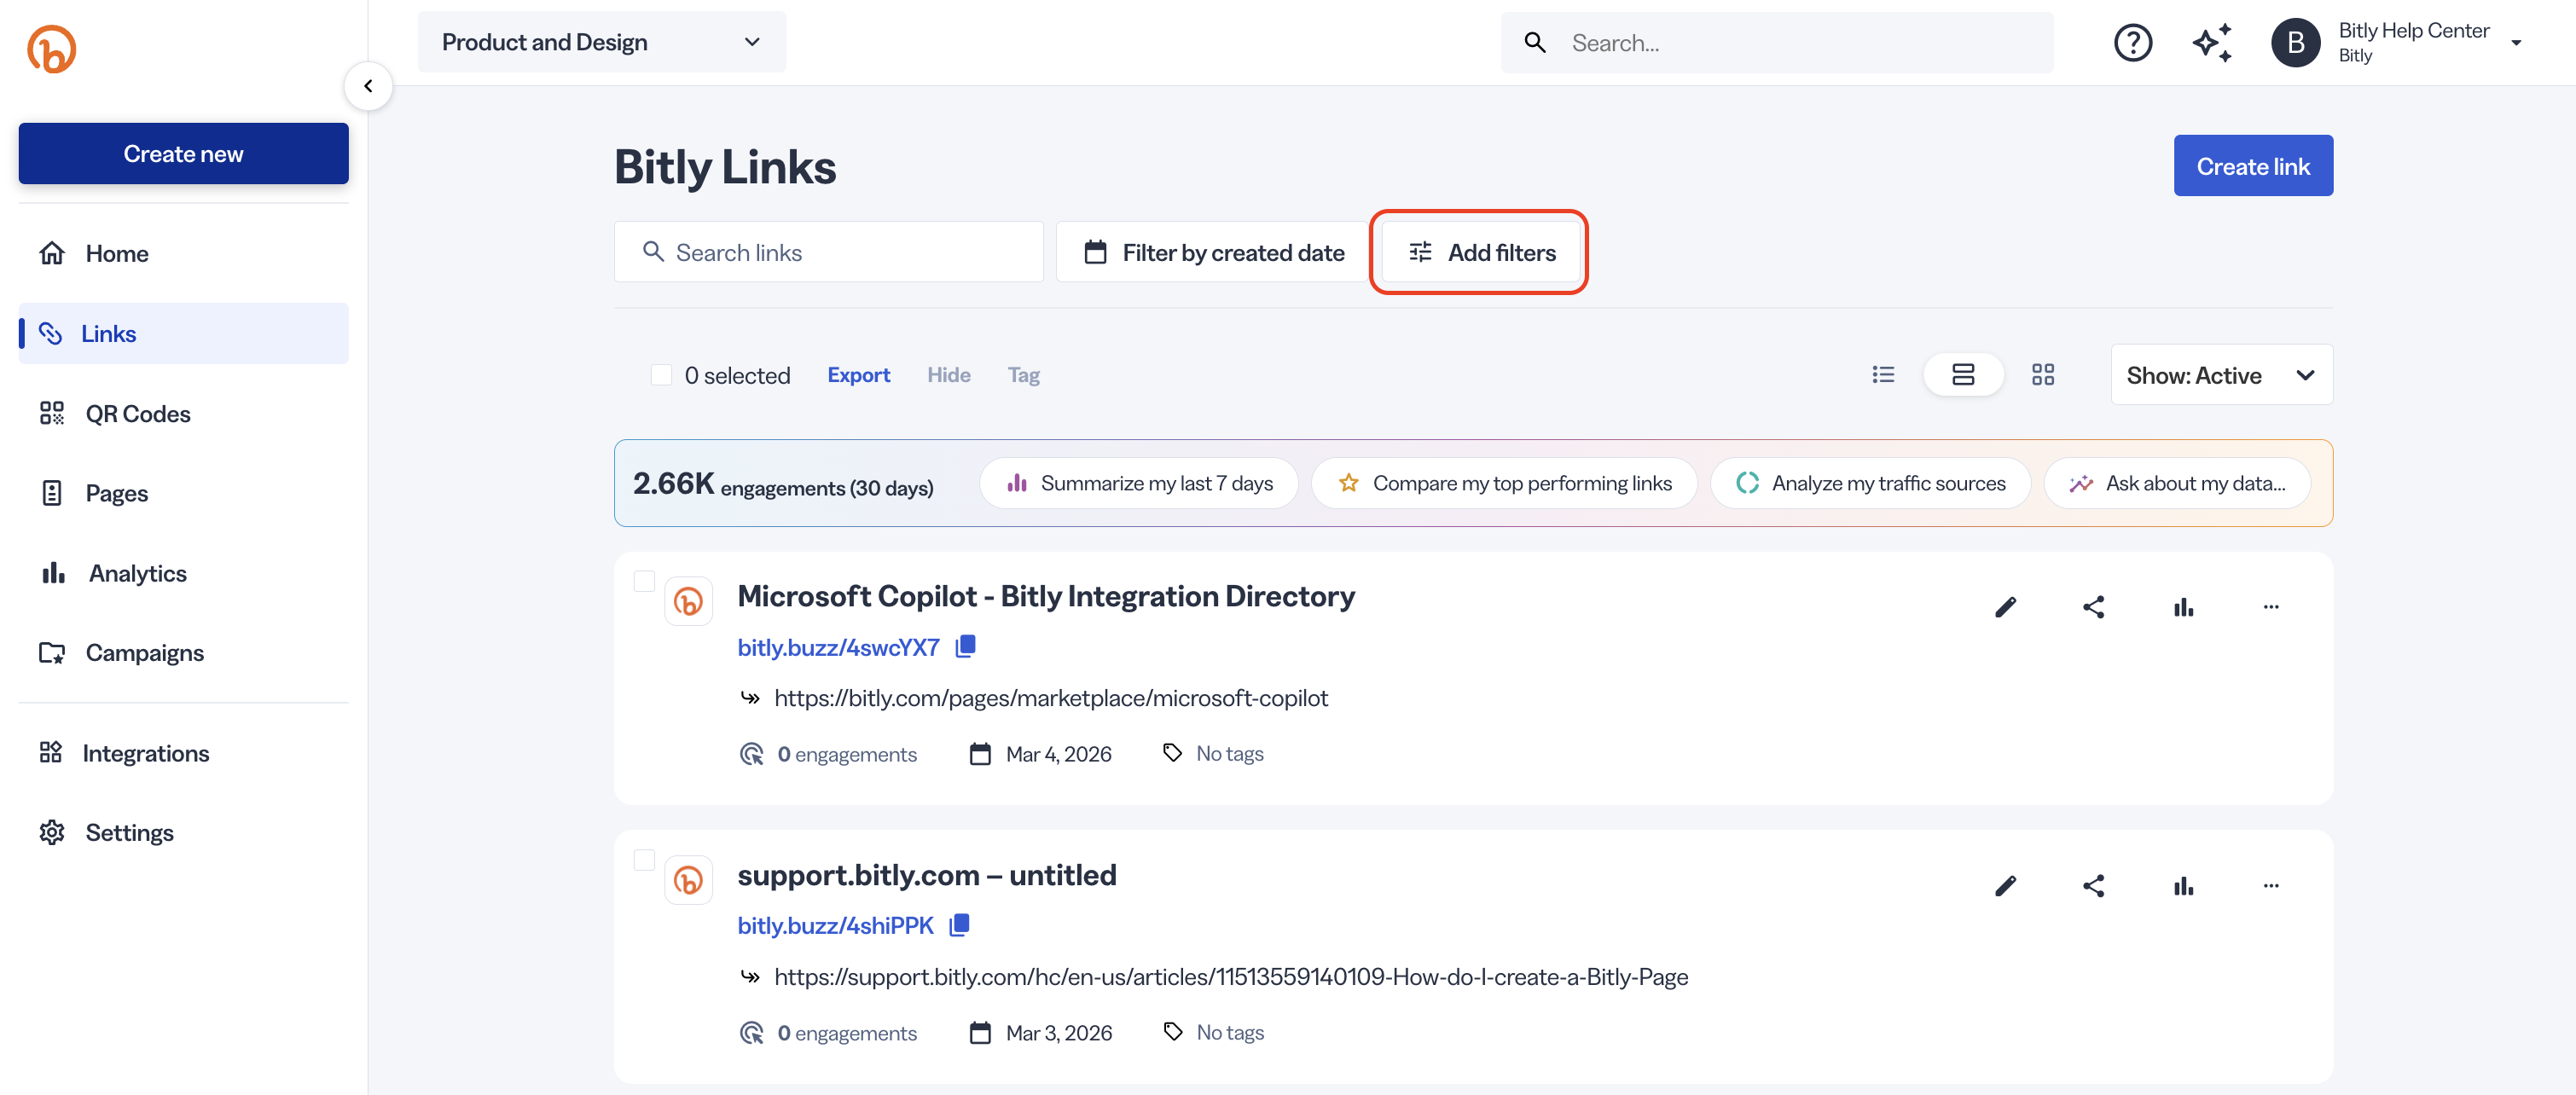This screenshot has height=1095, width=2576.
Task: Click the Bitly favicon on support.bitly.com card
Action: tap(688, 880)
